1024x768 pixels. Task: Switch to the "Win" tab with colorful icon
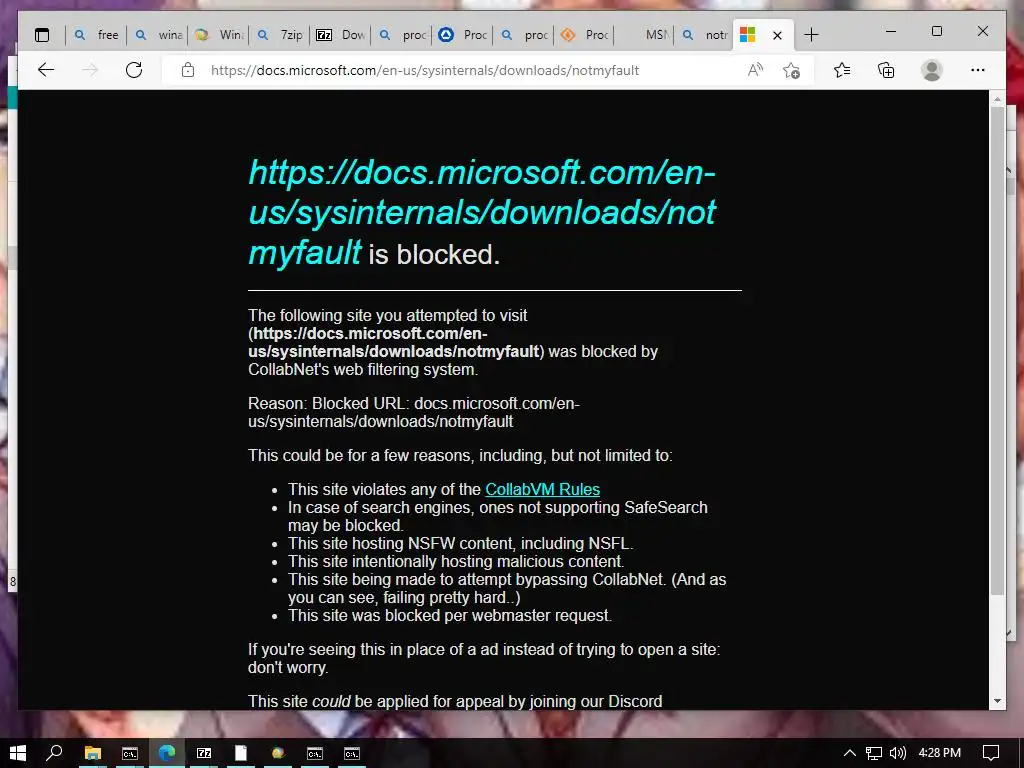point(219,35)
